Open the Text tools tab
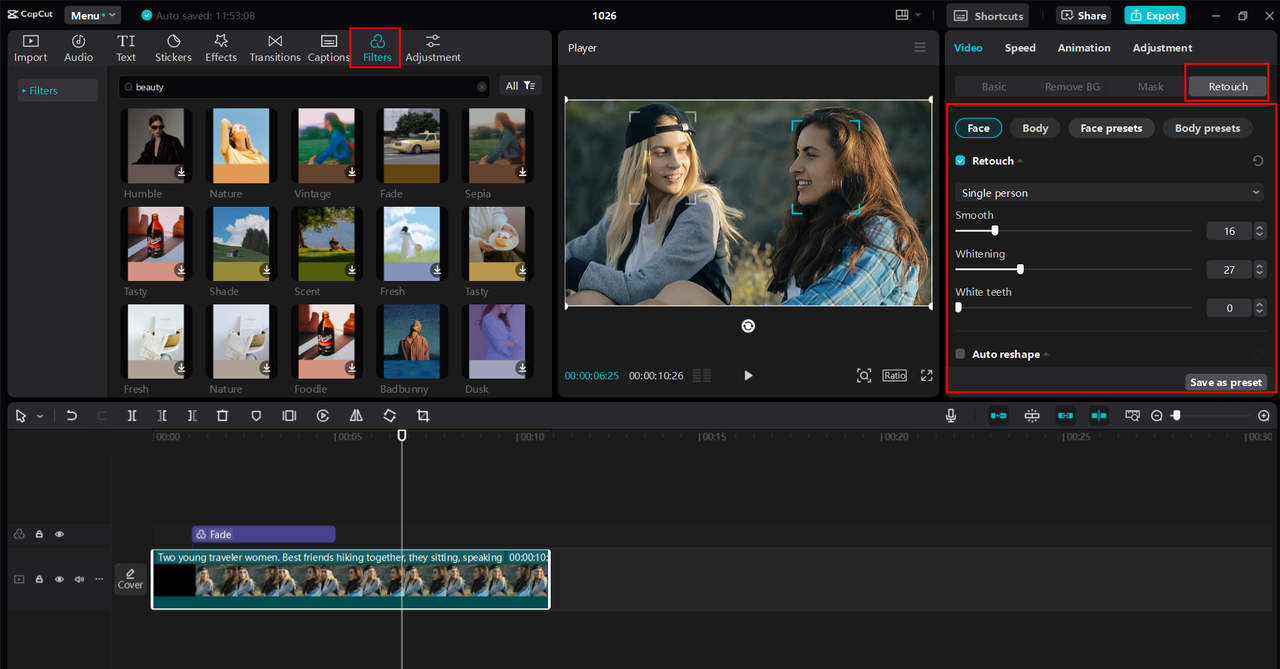Image resolution: width=1280 pixels, height=669 pixels. click(126, 48)
